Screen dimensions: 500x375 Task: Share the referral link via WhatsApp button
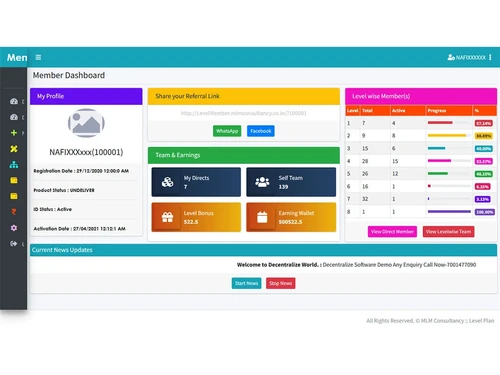[227, 131]
